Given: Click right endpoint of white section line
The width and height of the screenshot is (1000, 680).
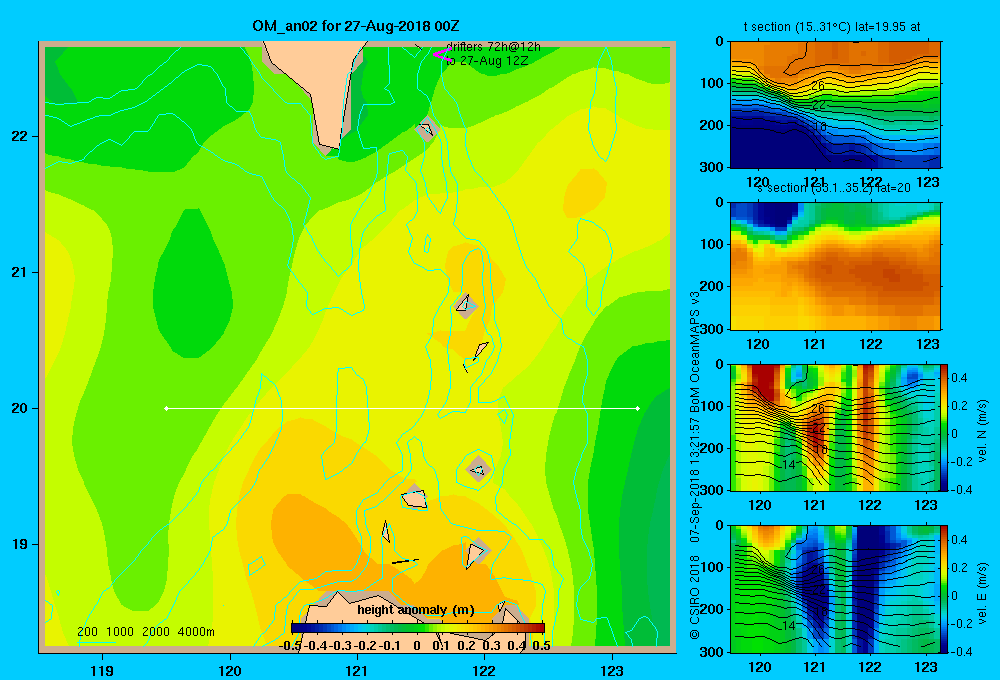Looking at the screenshot, I should 637,408.
